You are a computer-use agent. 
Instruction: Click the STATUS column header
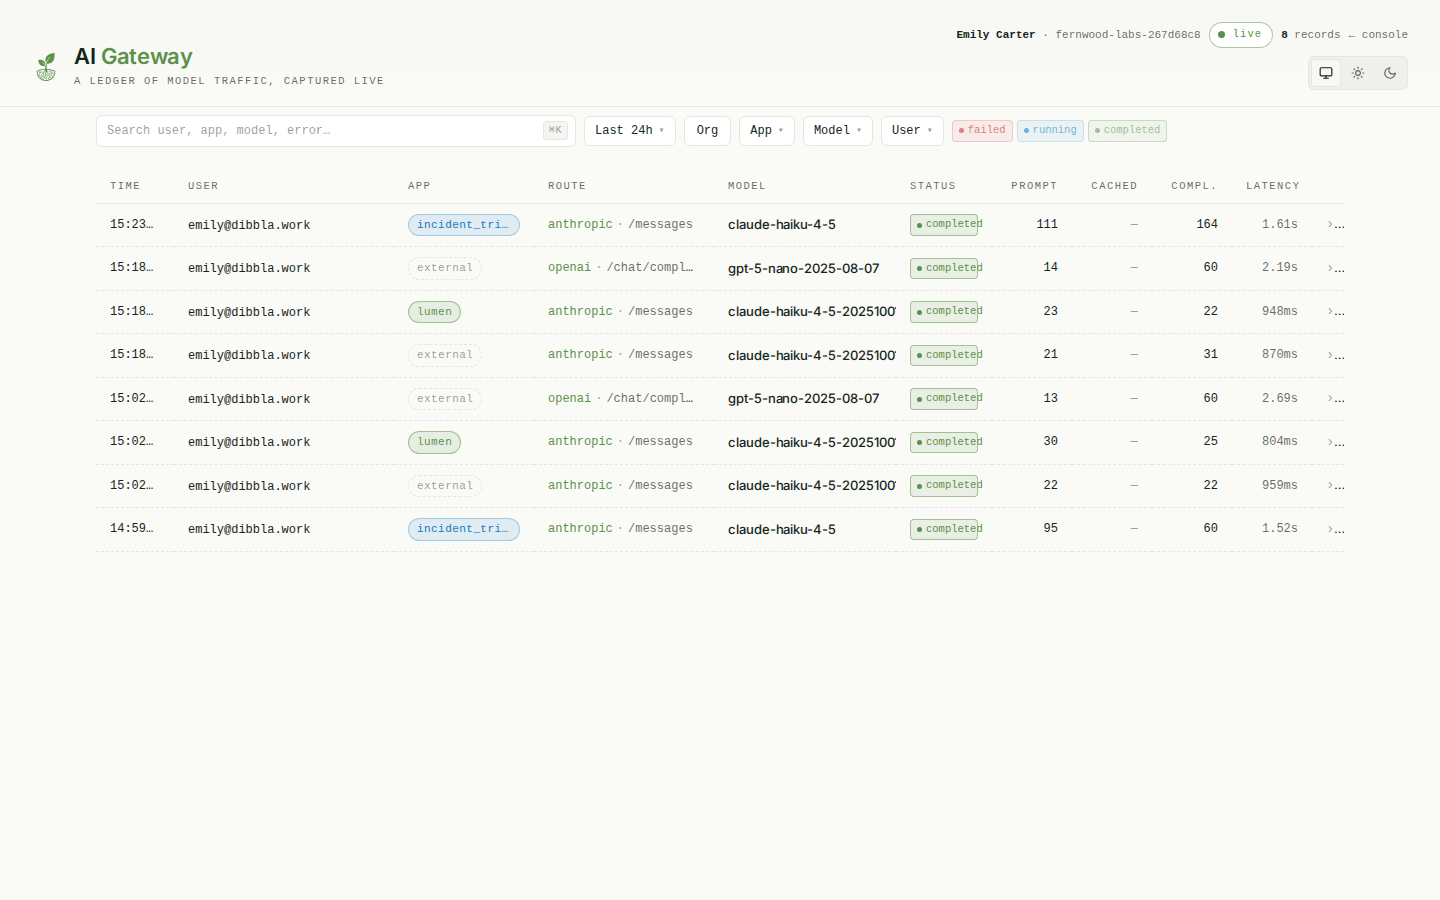click(x=933, y=186)
